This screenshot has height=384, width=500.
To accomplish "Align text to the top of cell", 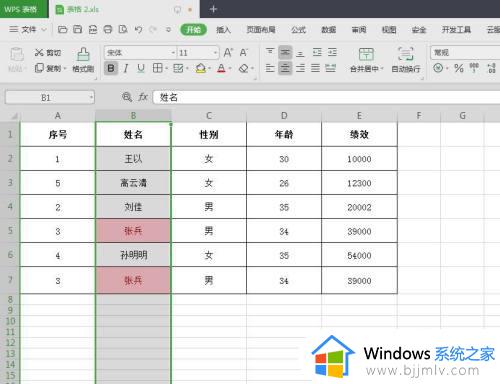I will tap(270, 52).
